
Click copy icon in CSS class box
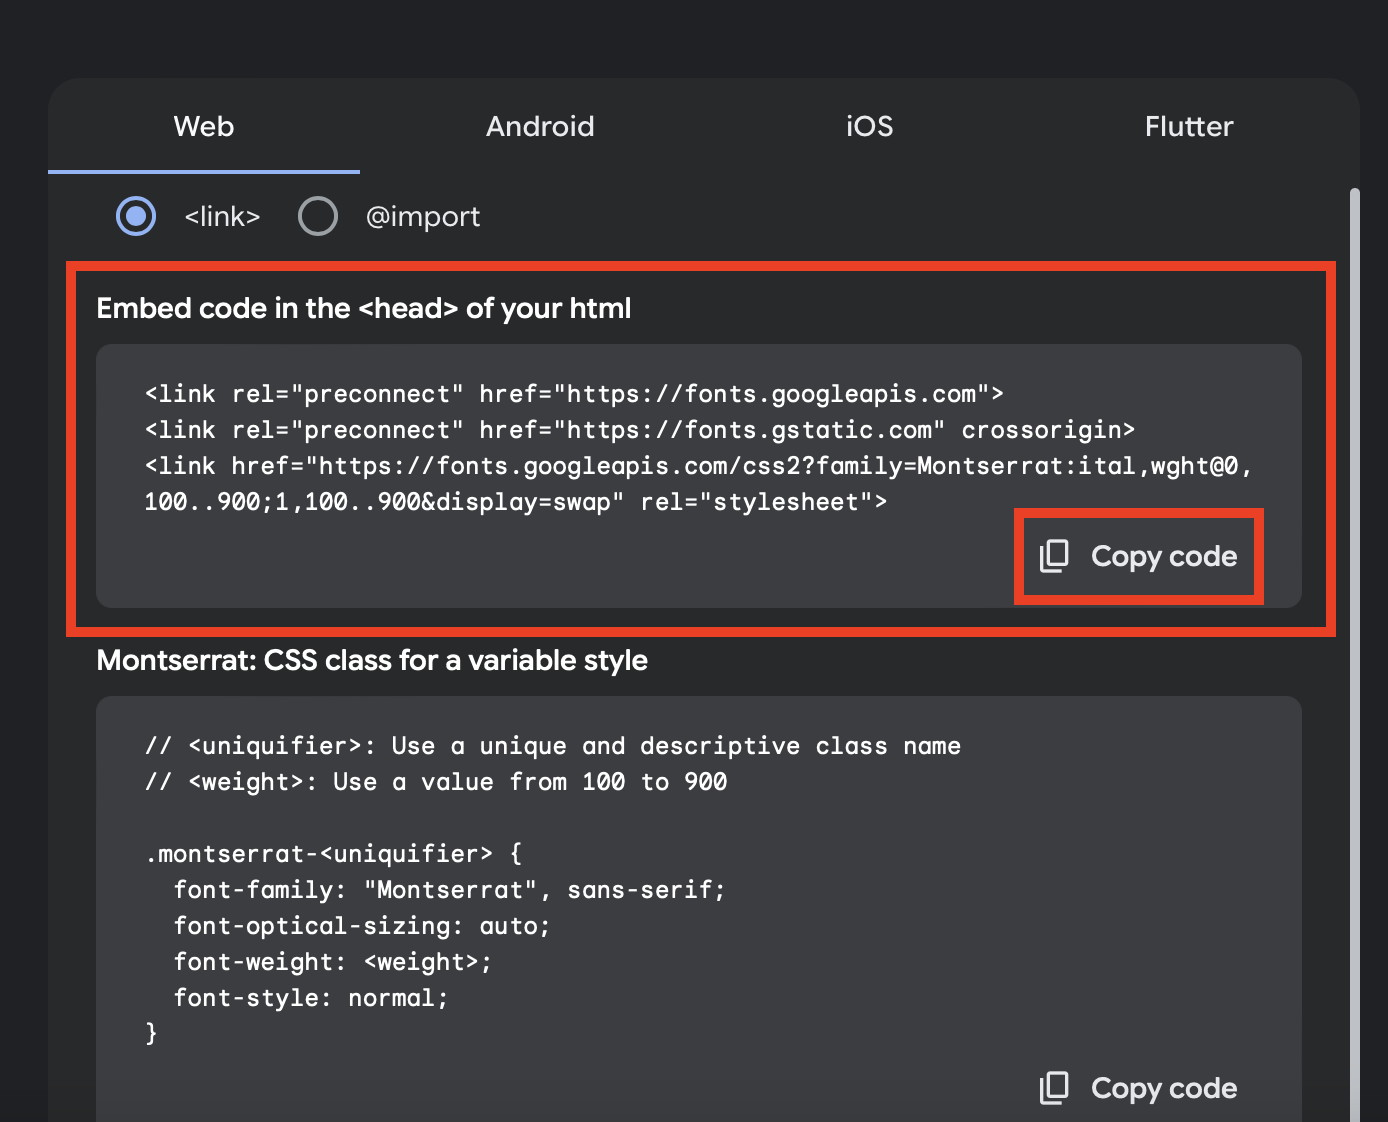[x=1054, y=1088]
